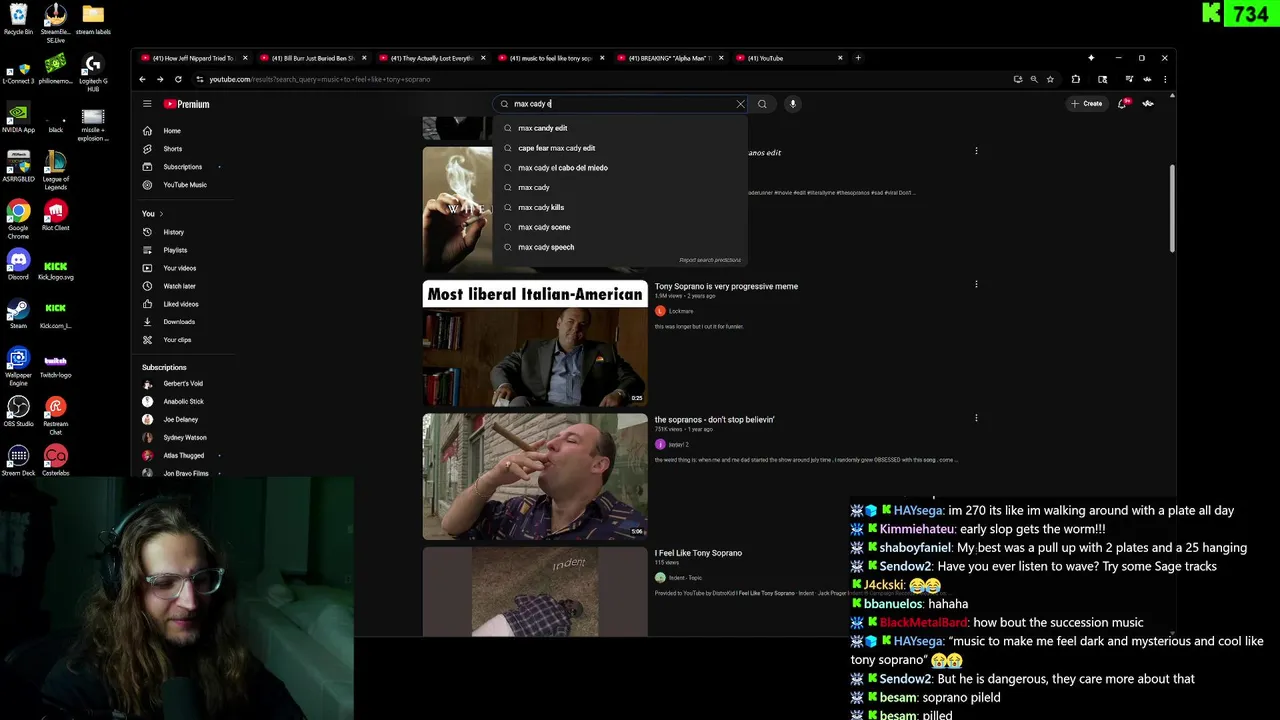This screenshot has width=1280, height=720.
Task: Clear the search box with the X
Action: pyautogui.click(x=740, y=104)
